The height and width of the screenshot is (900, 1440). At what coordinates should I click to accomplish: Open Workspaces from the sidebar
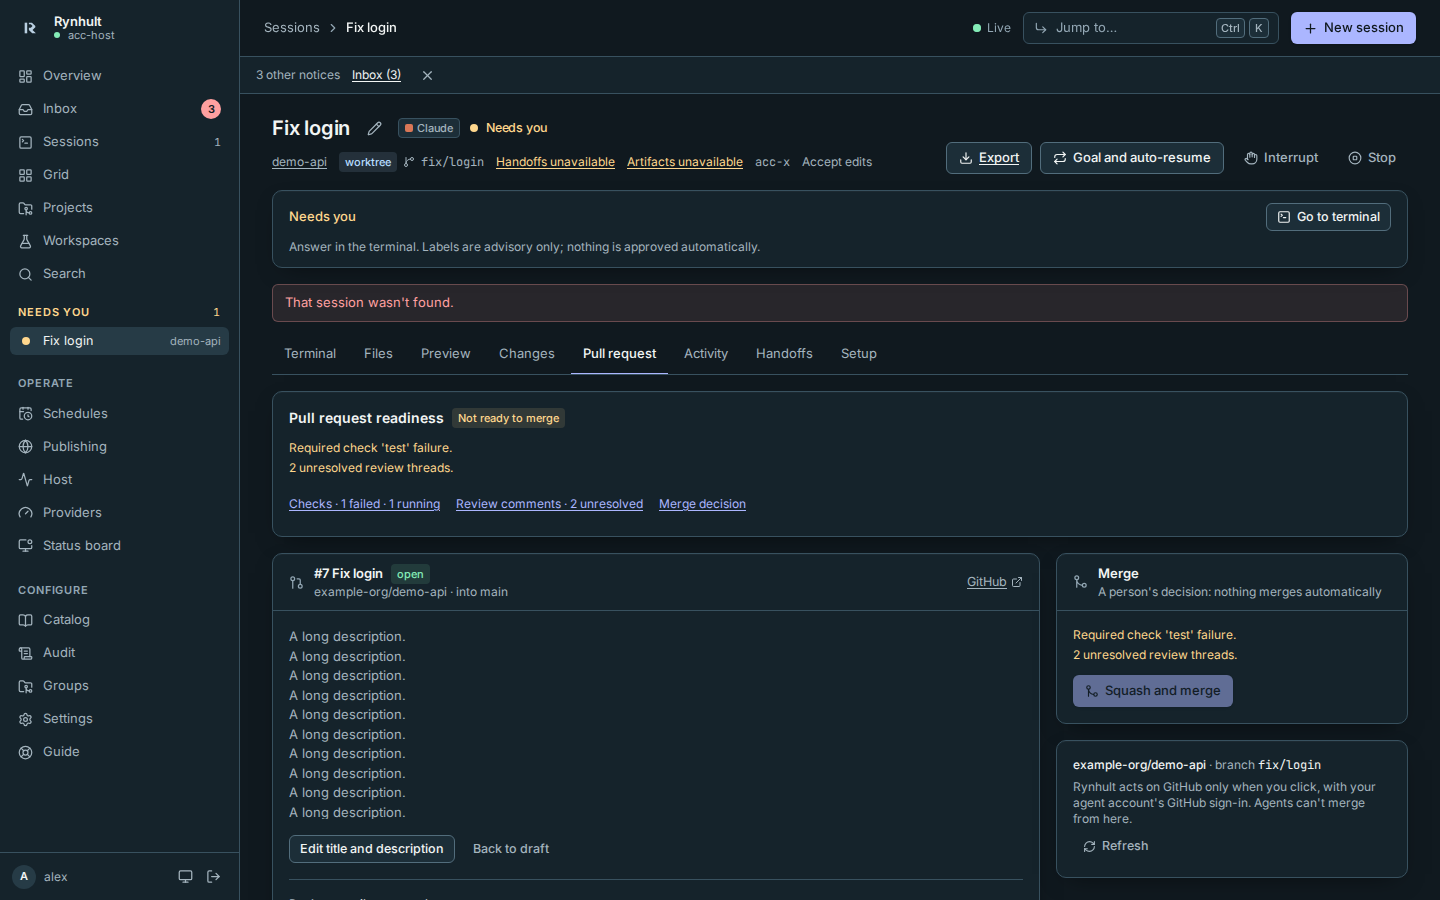click(120, 241)
